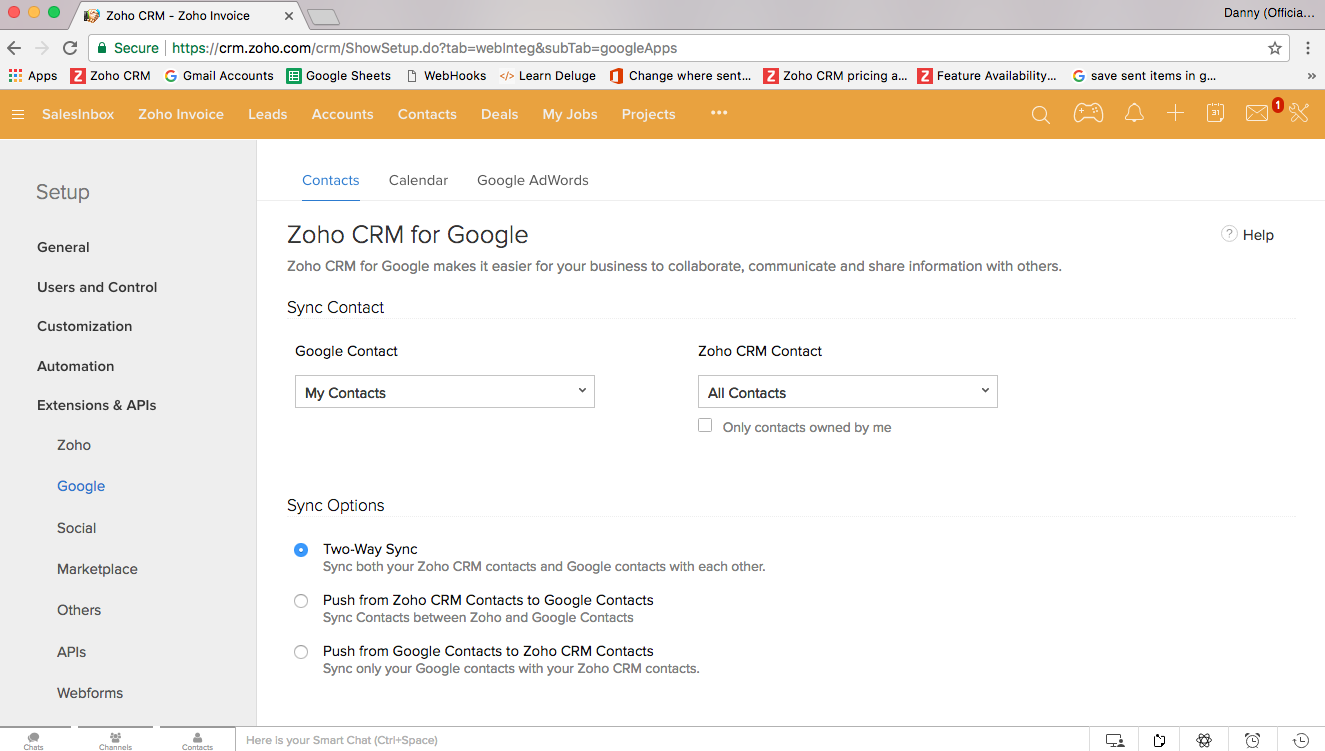Open Automation in Setup sidebar
This screenshot has width=1325, height=751.
coord(76,366)
